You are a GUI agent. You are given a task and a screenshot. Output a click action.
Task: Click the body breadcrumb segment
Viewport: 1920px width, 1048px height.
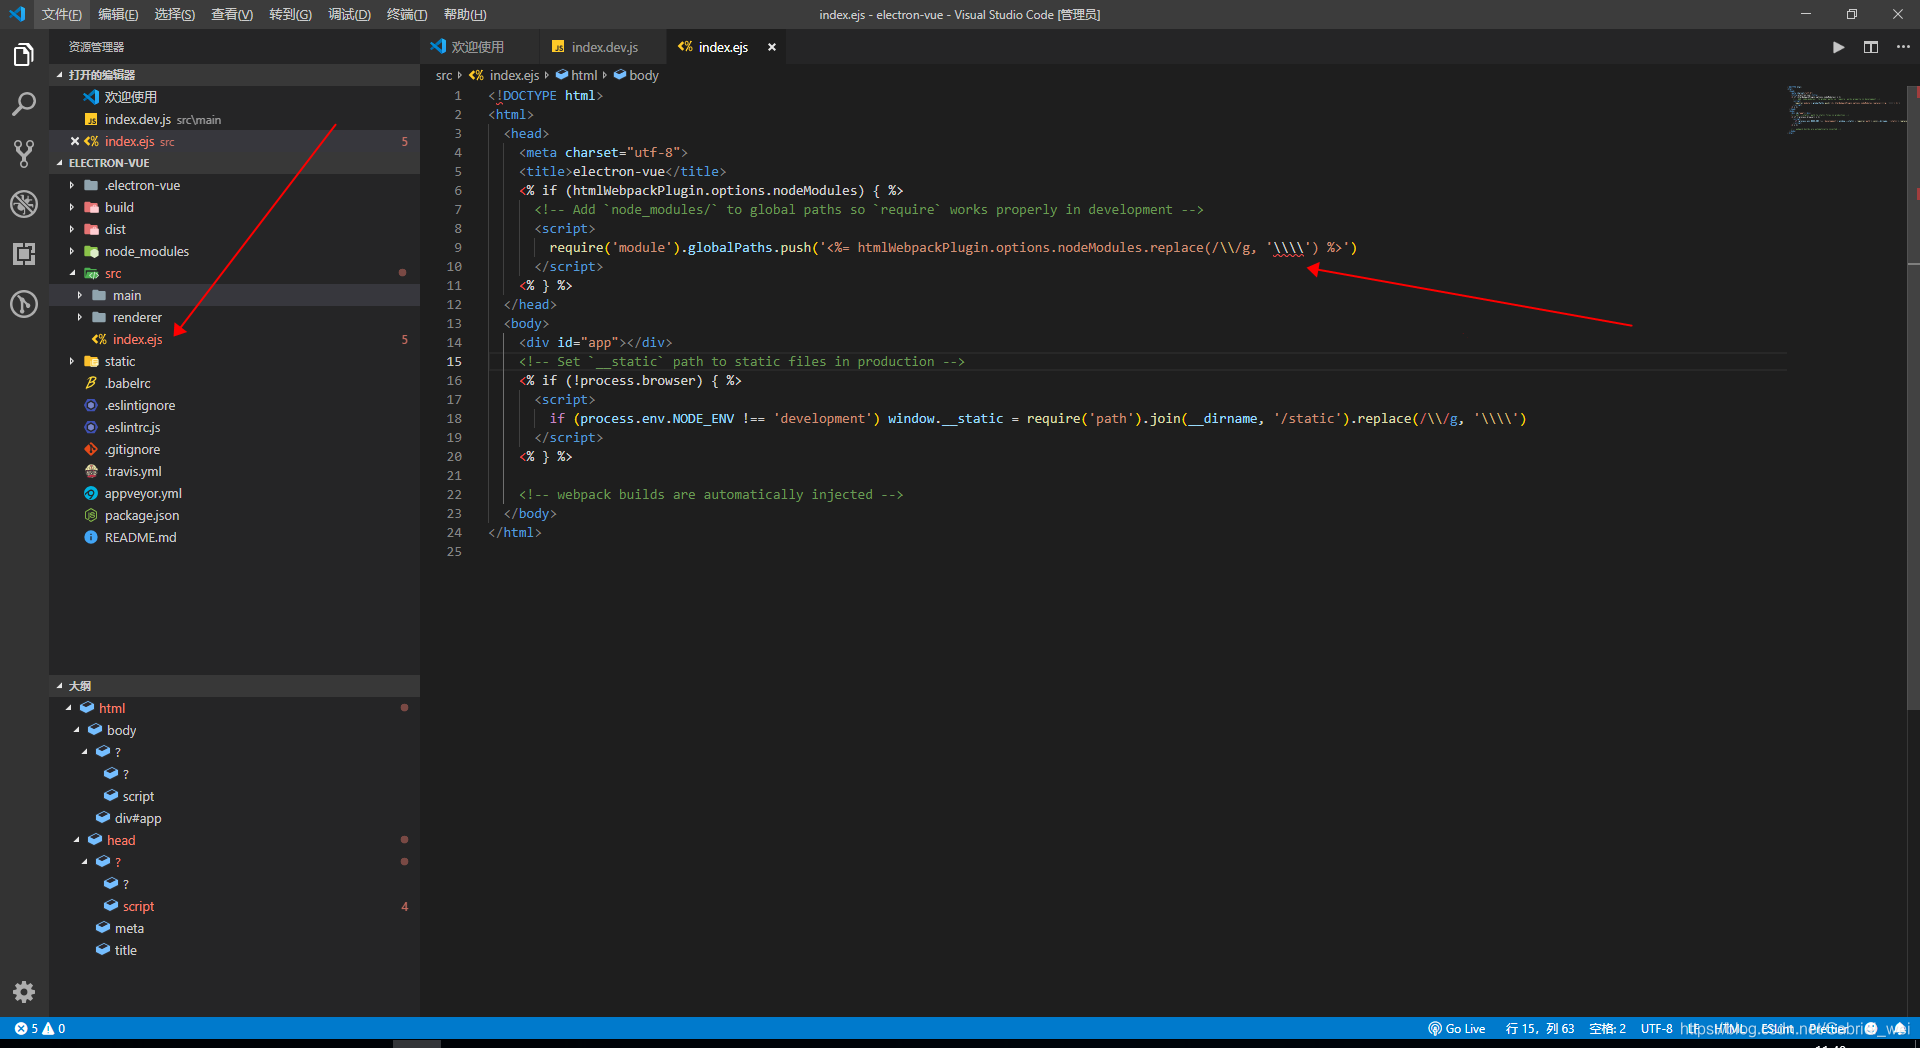click(636, 75)
